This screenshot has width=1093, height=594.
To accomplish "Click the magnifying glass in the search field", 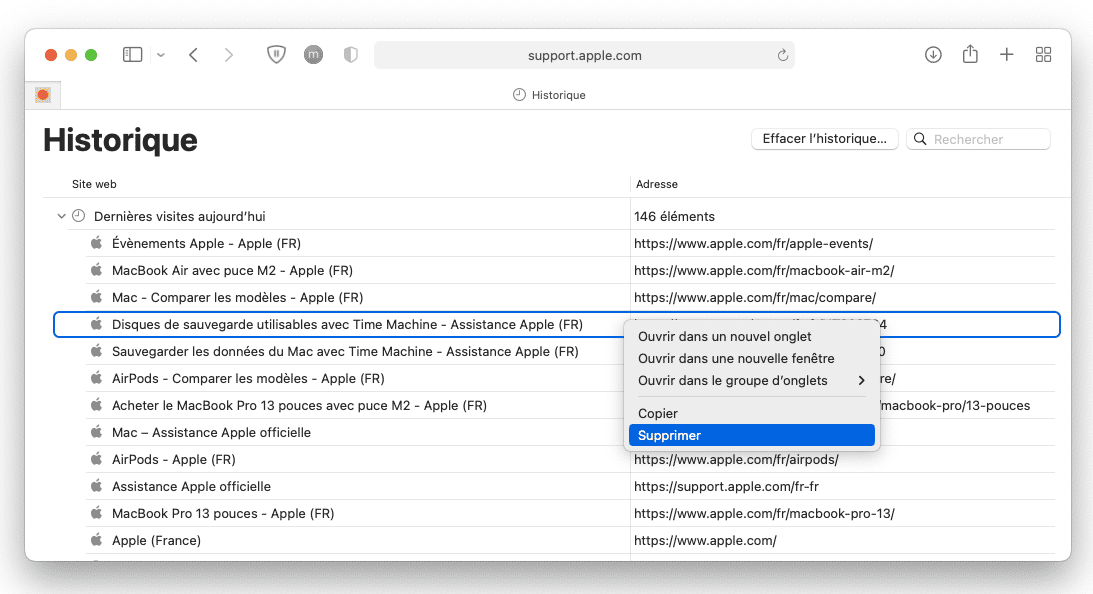I will (920, 139).
